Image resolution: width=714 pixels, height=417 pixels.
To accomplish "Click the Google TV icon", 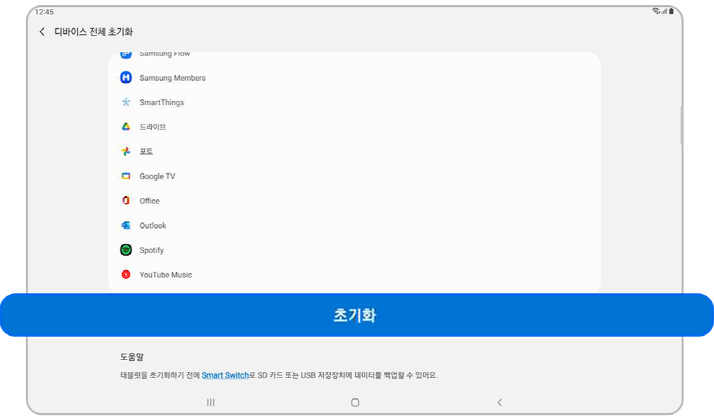I will [x=126, y=176].
